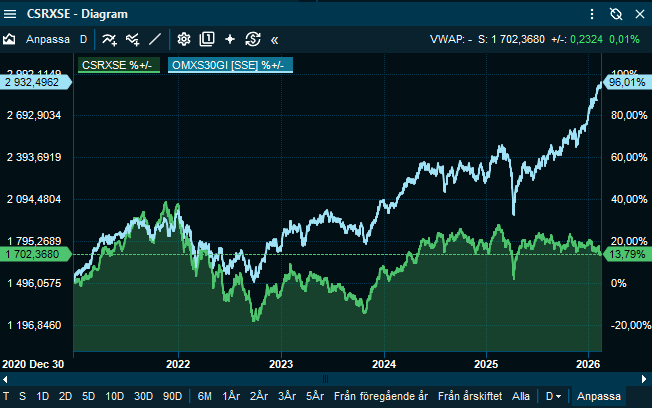Click the horizontal time scrollbar handle
This screenshot has width=652, height=408.
(x=325, y=378)
